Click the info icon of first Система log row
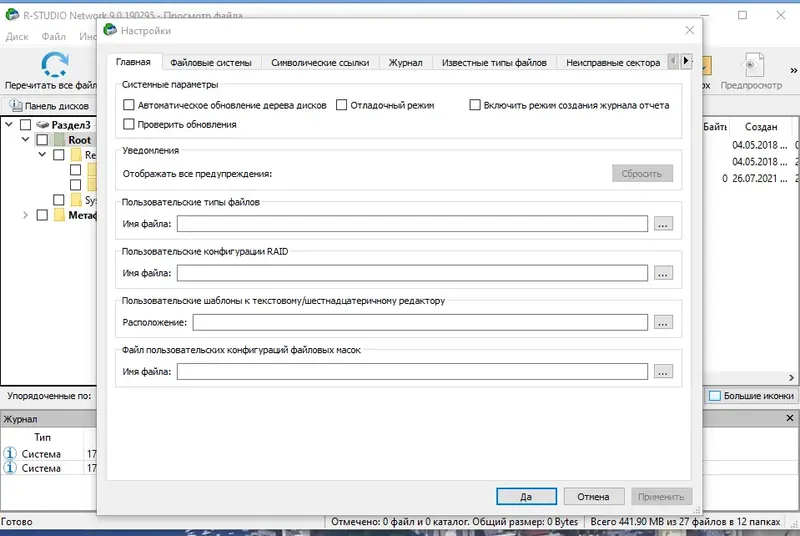The width and height of the screenshot is (800, 536). pyautogui.click(x=10, y=453)
